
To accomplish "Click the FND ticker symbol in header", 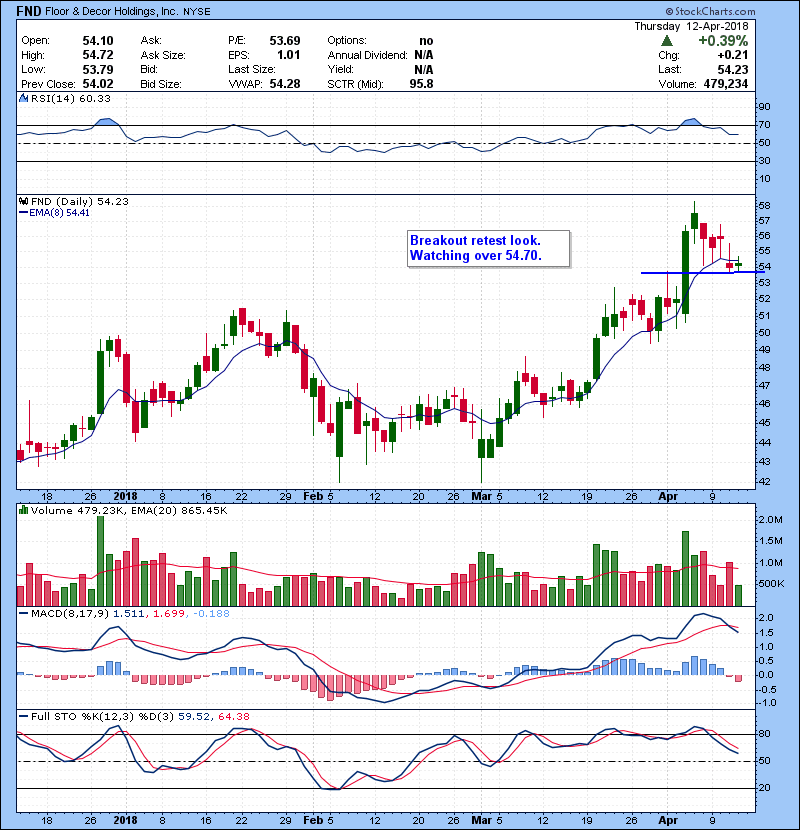I will [x=29, y=11].
